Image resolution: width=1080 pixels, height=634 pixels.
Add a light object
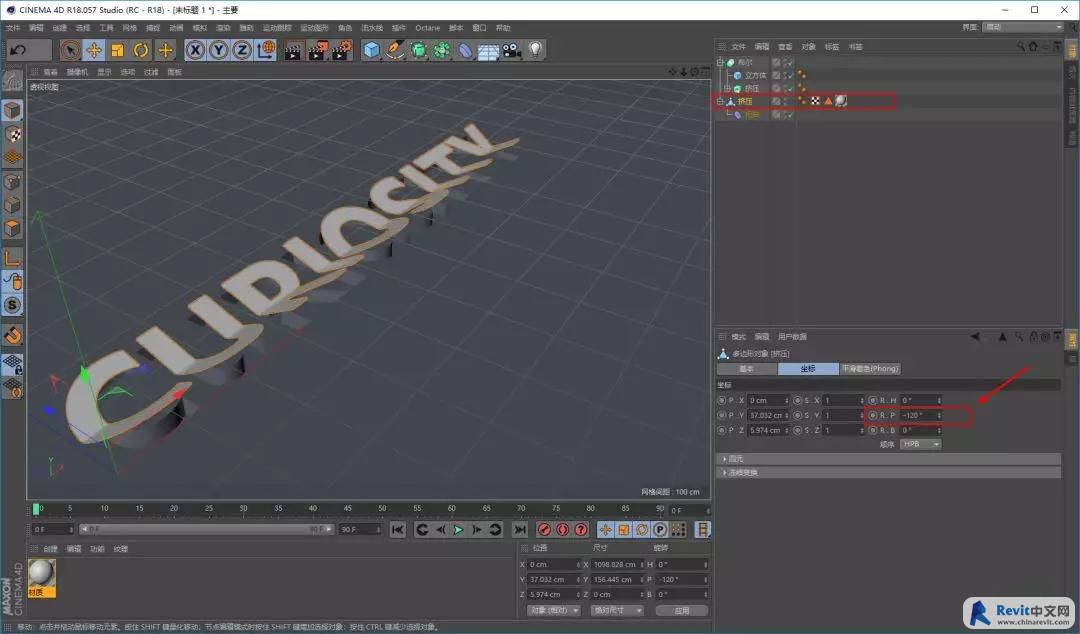pos(535,50)
